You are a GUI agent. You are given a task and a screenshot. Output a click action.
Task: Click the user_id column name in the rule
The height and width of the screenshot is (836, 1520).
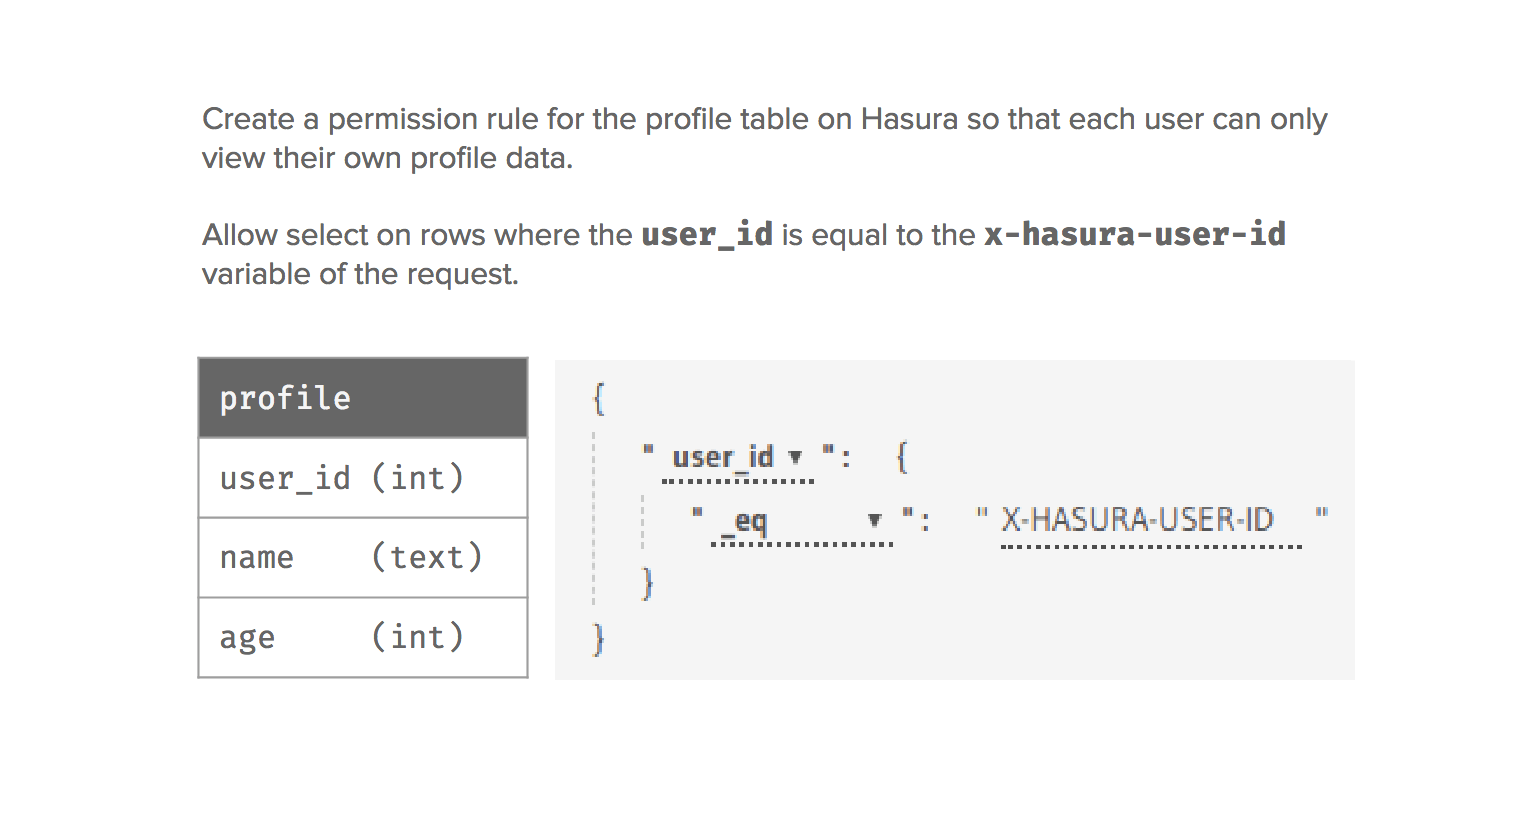723,458
